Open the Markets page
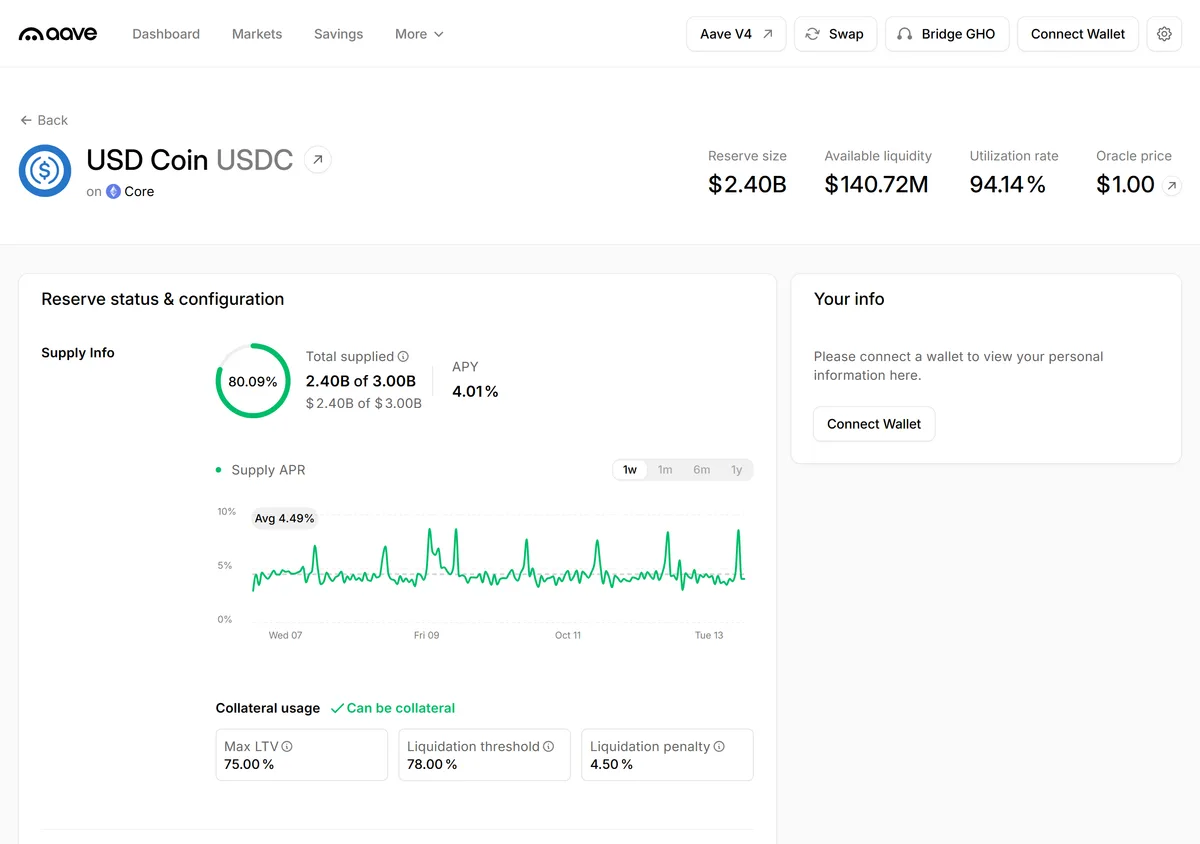This screenshot has height=844, width=1200. click(257, 34)
